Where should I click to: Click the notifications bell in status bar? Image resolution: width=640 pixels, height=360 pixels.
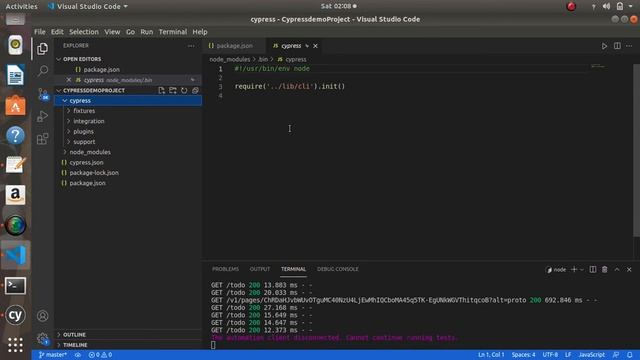click(x=630, y=355)
